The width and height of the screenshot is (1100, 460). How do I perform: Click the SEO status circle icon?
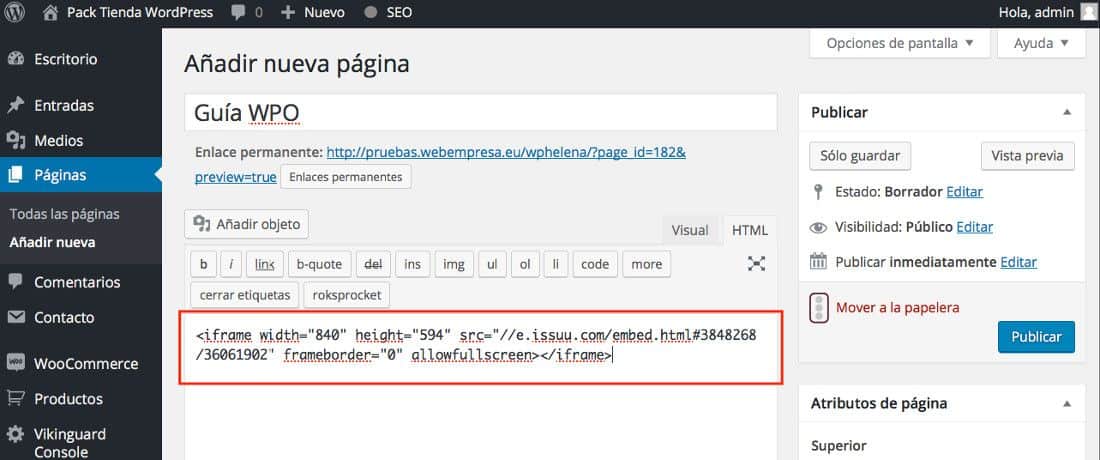371,13
